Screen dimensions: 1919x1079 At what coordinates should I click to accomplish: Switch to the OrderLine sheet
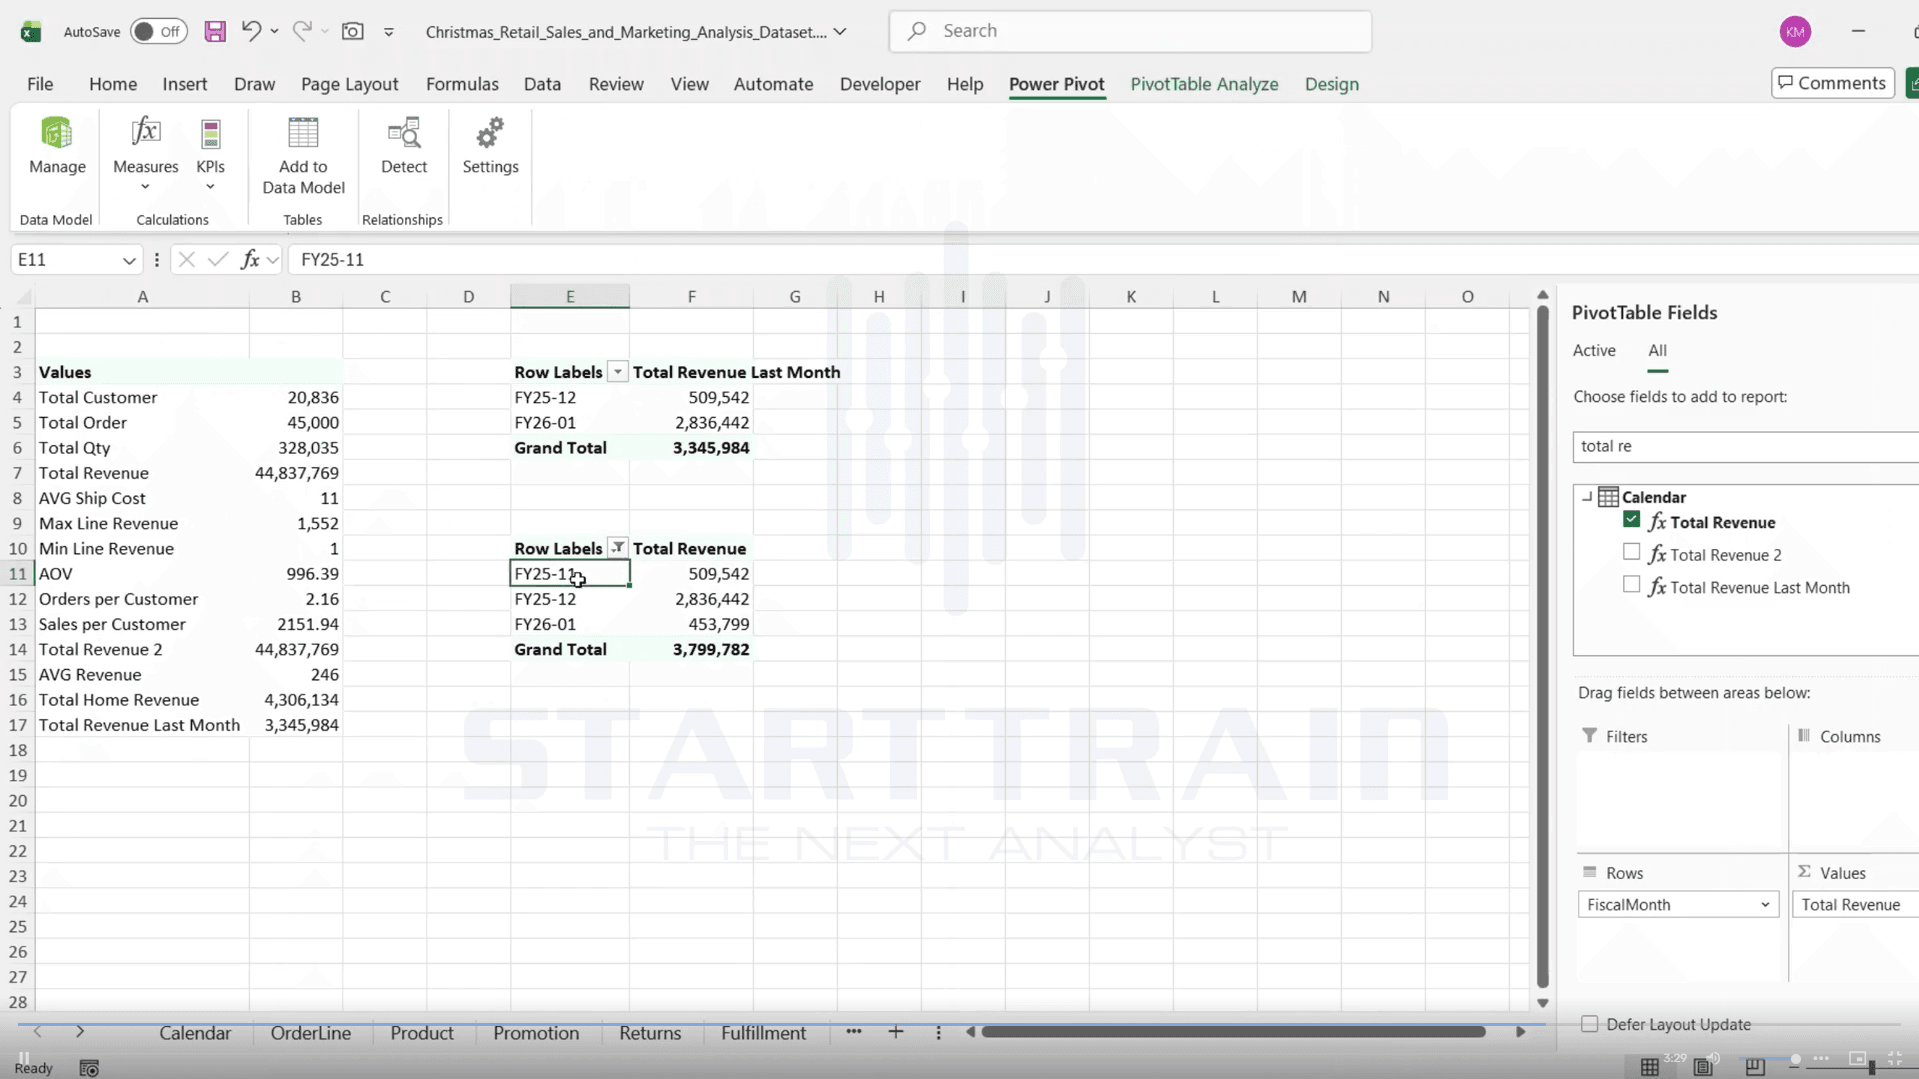click(x=310, y=1033)
